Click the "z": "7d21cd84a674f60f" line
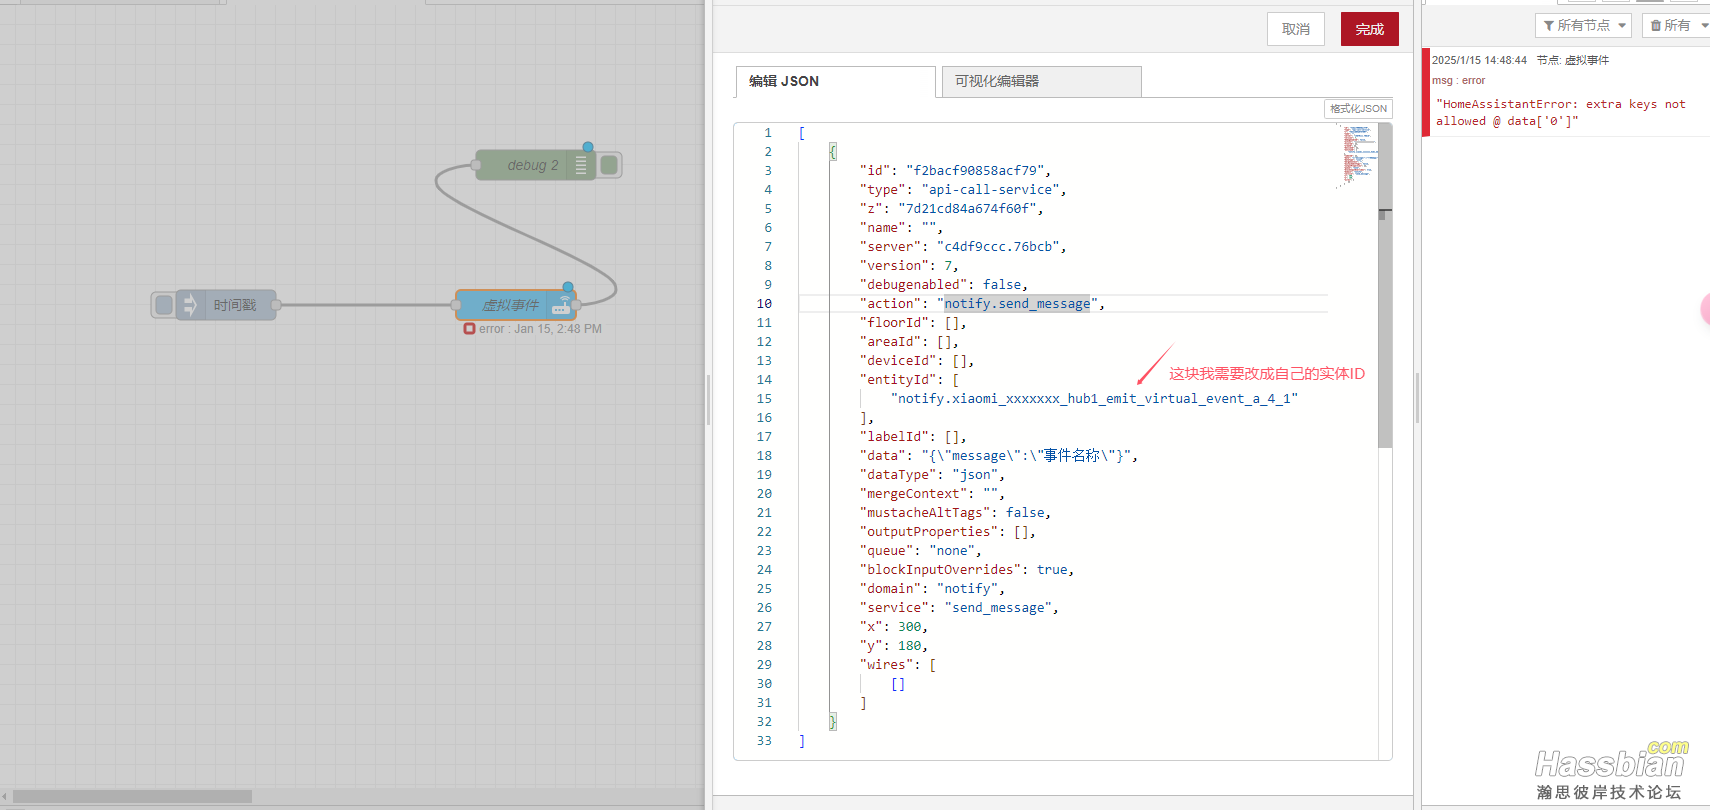This screenshot has width=1710, height=810. coord(951,208)
